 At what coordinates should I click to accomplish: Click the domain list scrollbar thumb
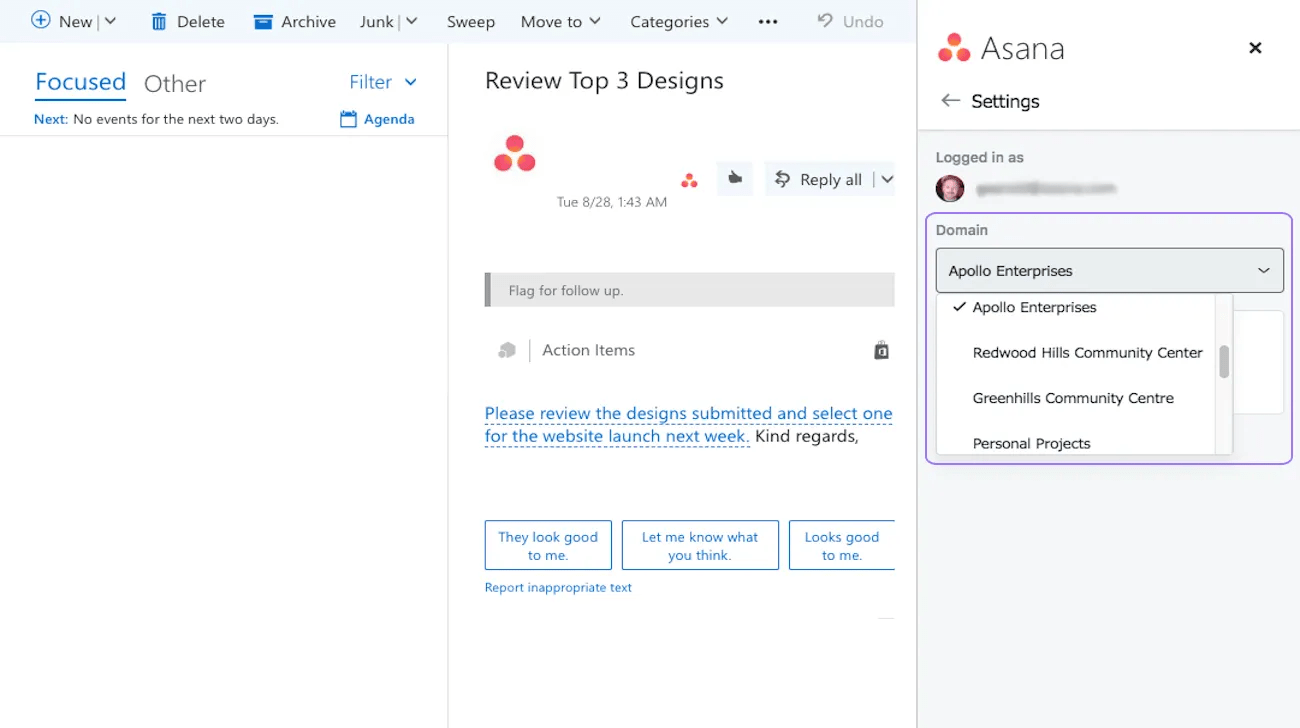click(1224, 362)
